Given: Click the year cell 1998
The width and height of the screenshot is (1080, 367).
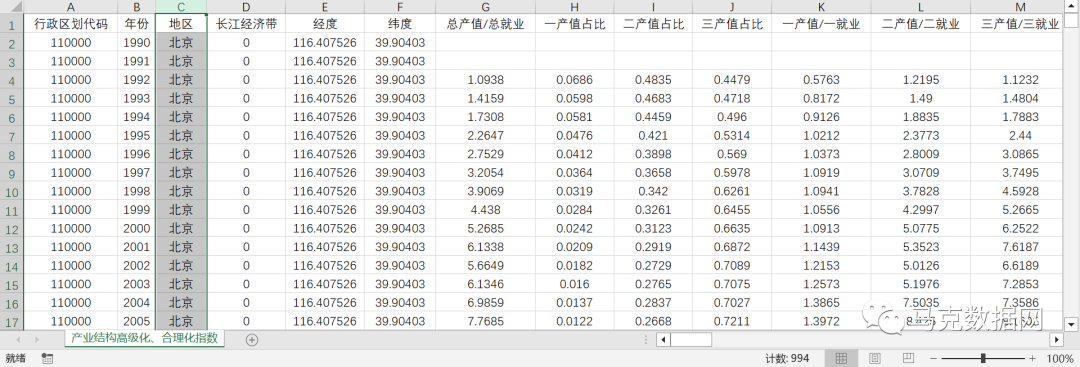Looking at the screenshot, I should pyautogui.click(x=136, y=191).
